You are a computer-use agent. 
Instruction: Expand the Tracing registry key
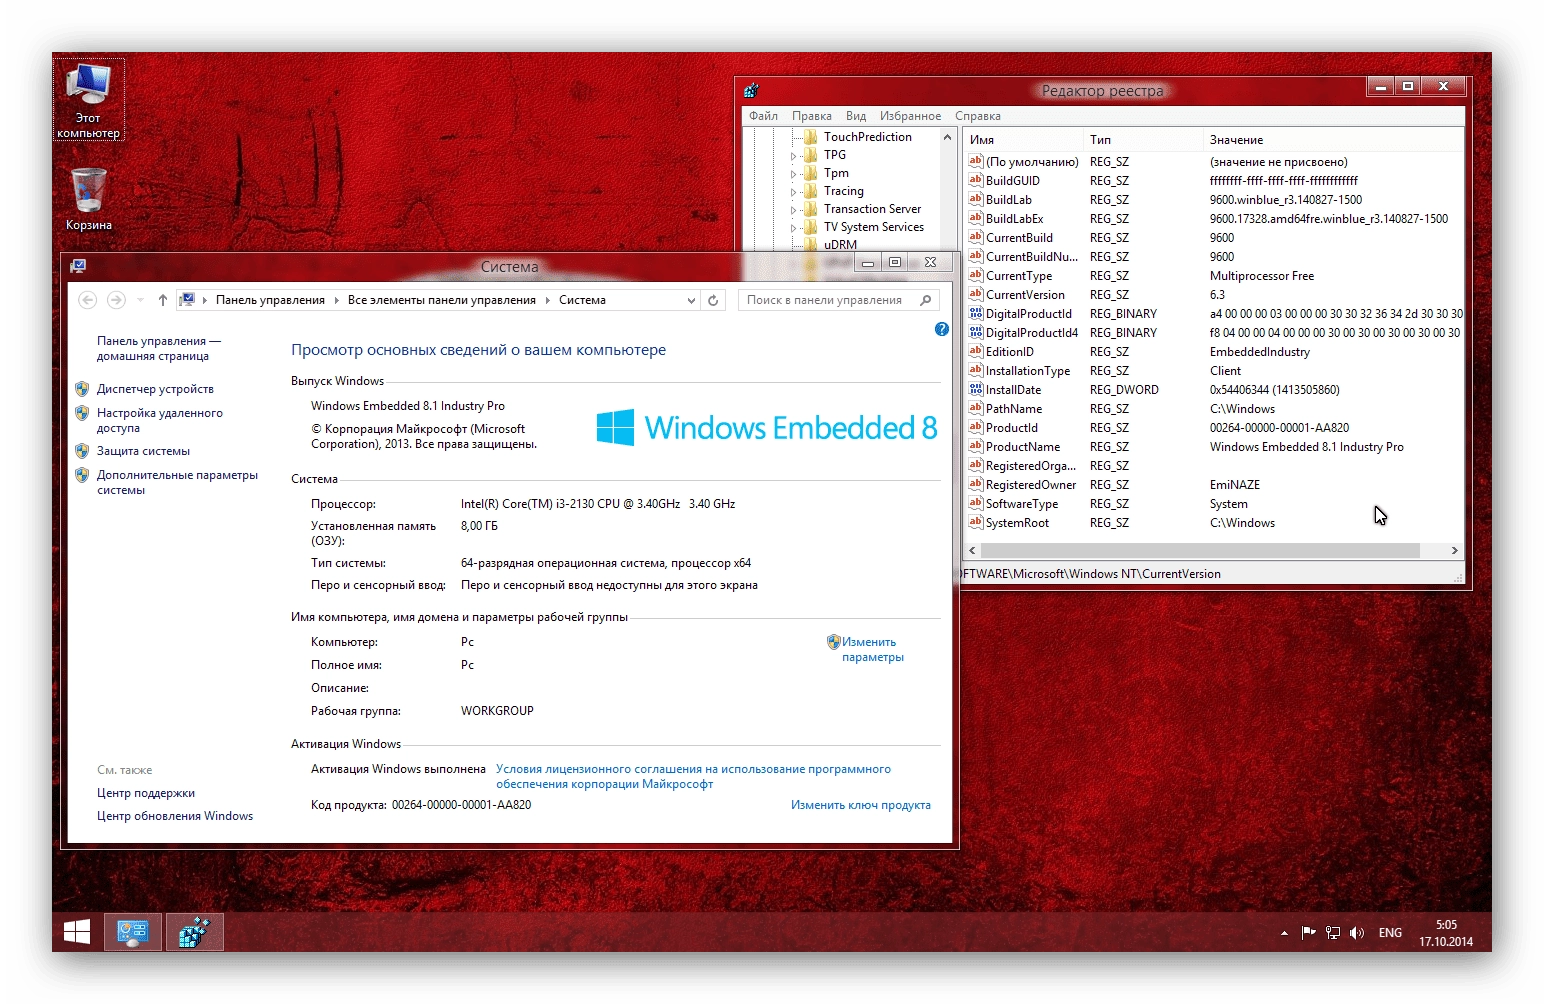794,192
